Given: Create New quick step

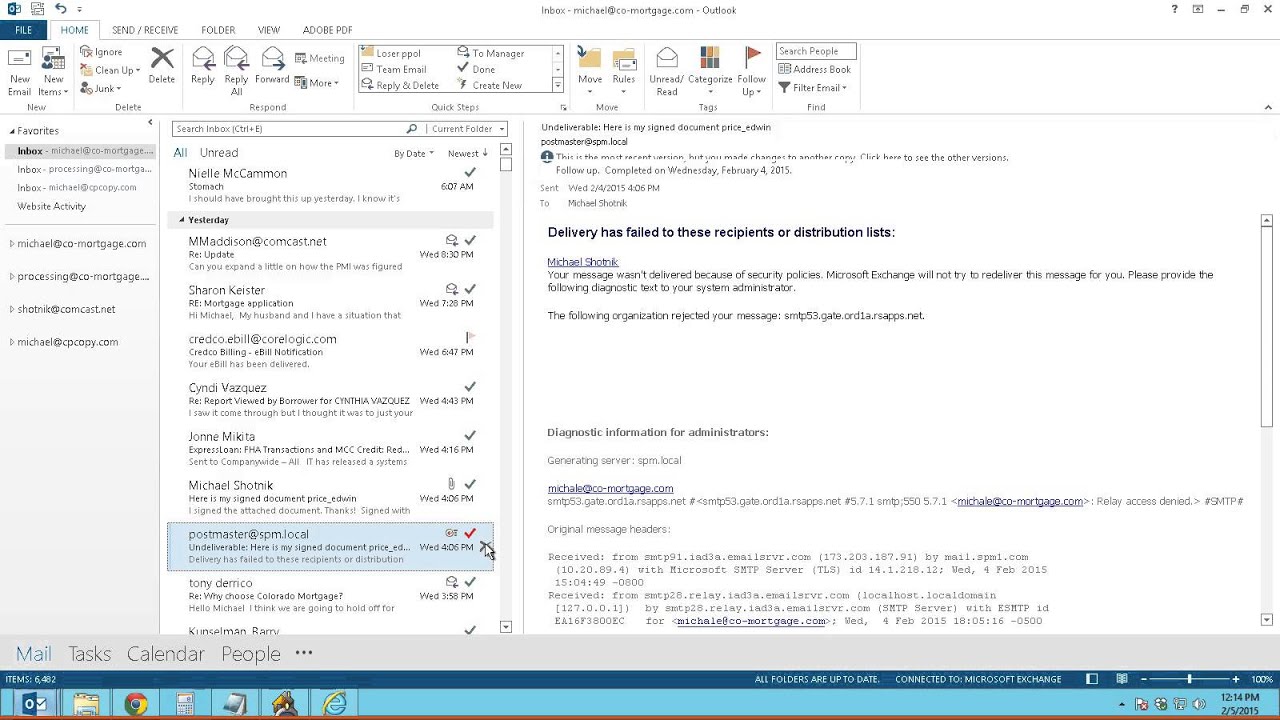Looking at the screenshot, I should pos(490,85).
